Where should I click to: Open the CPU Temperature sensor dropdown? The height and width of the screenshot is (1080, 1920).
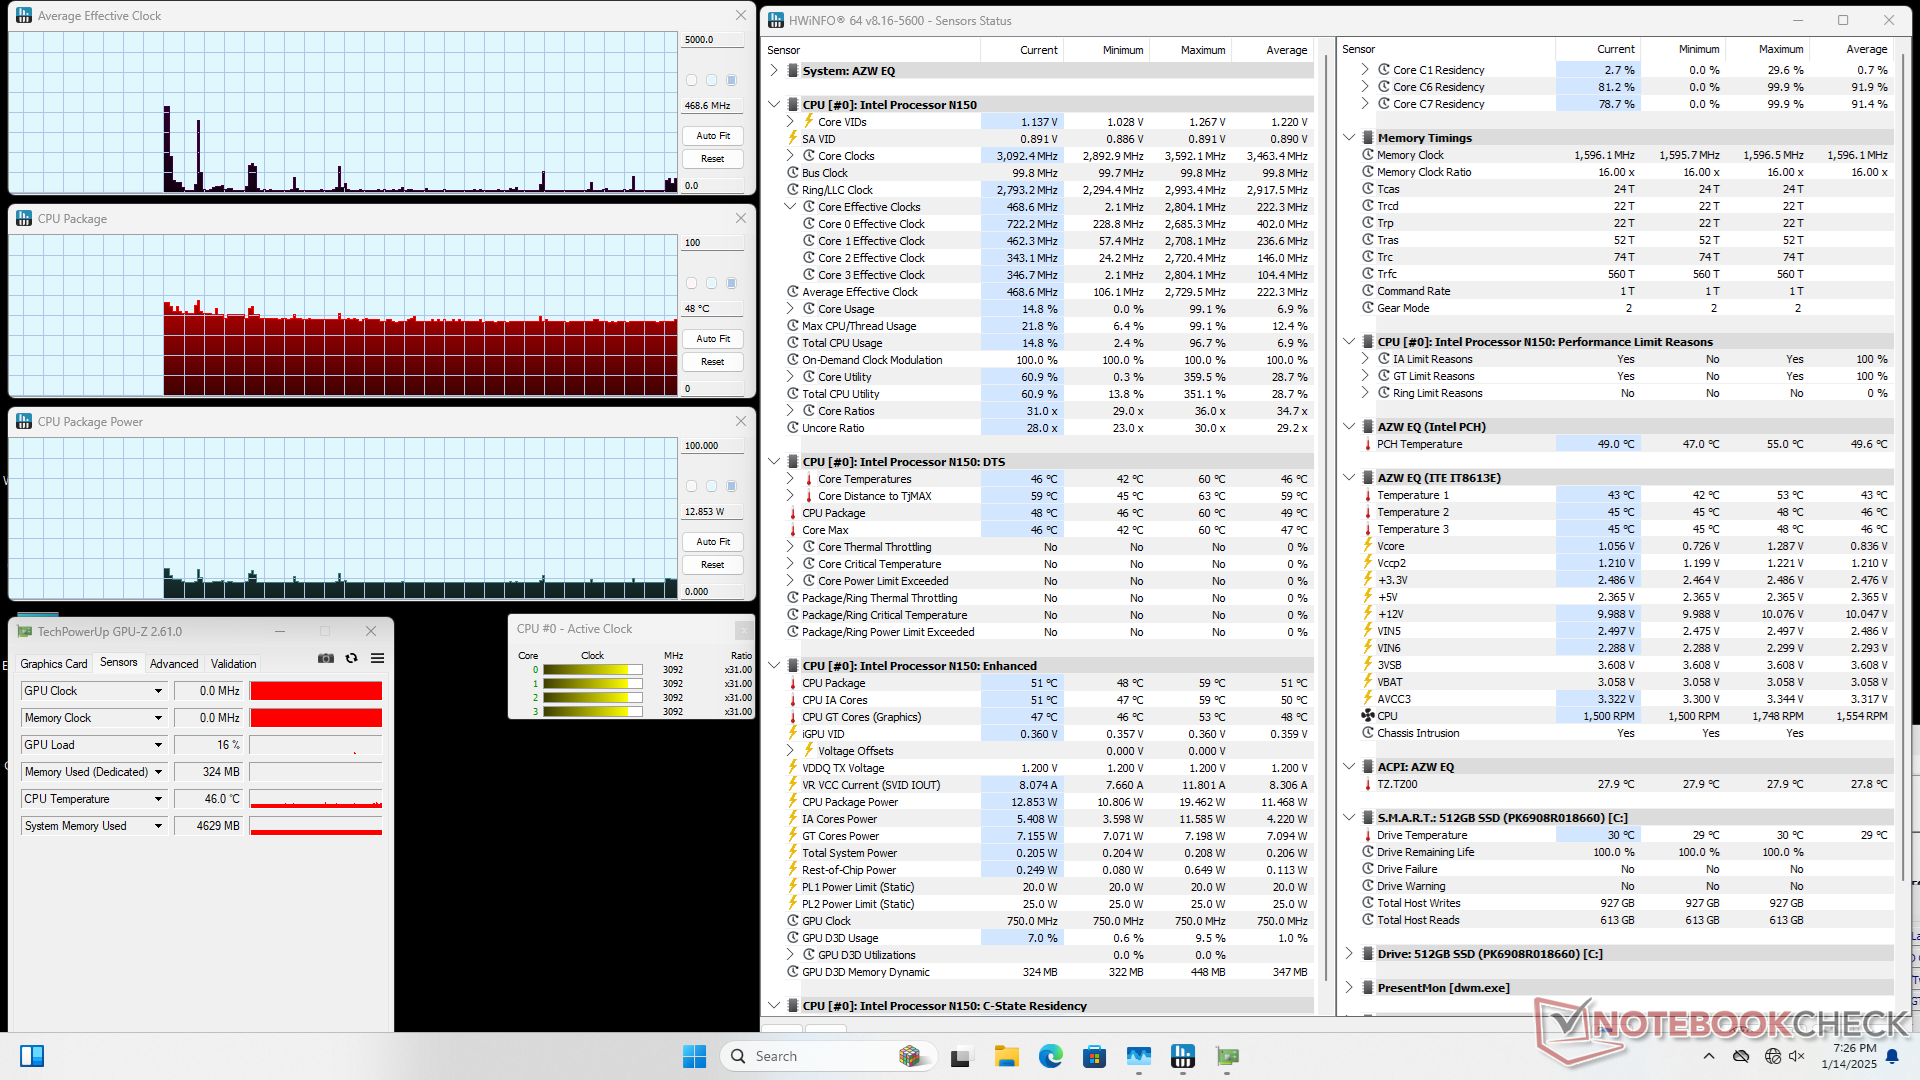pyautogui.click(x=158, y=799)
